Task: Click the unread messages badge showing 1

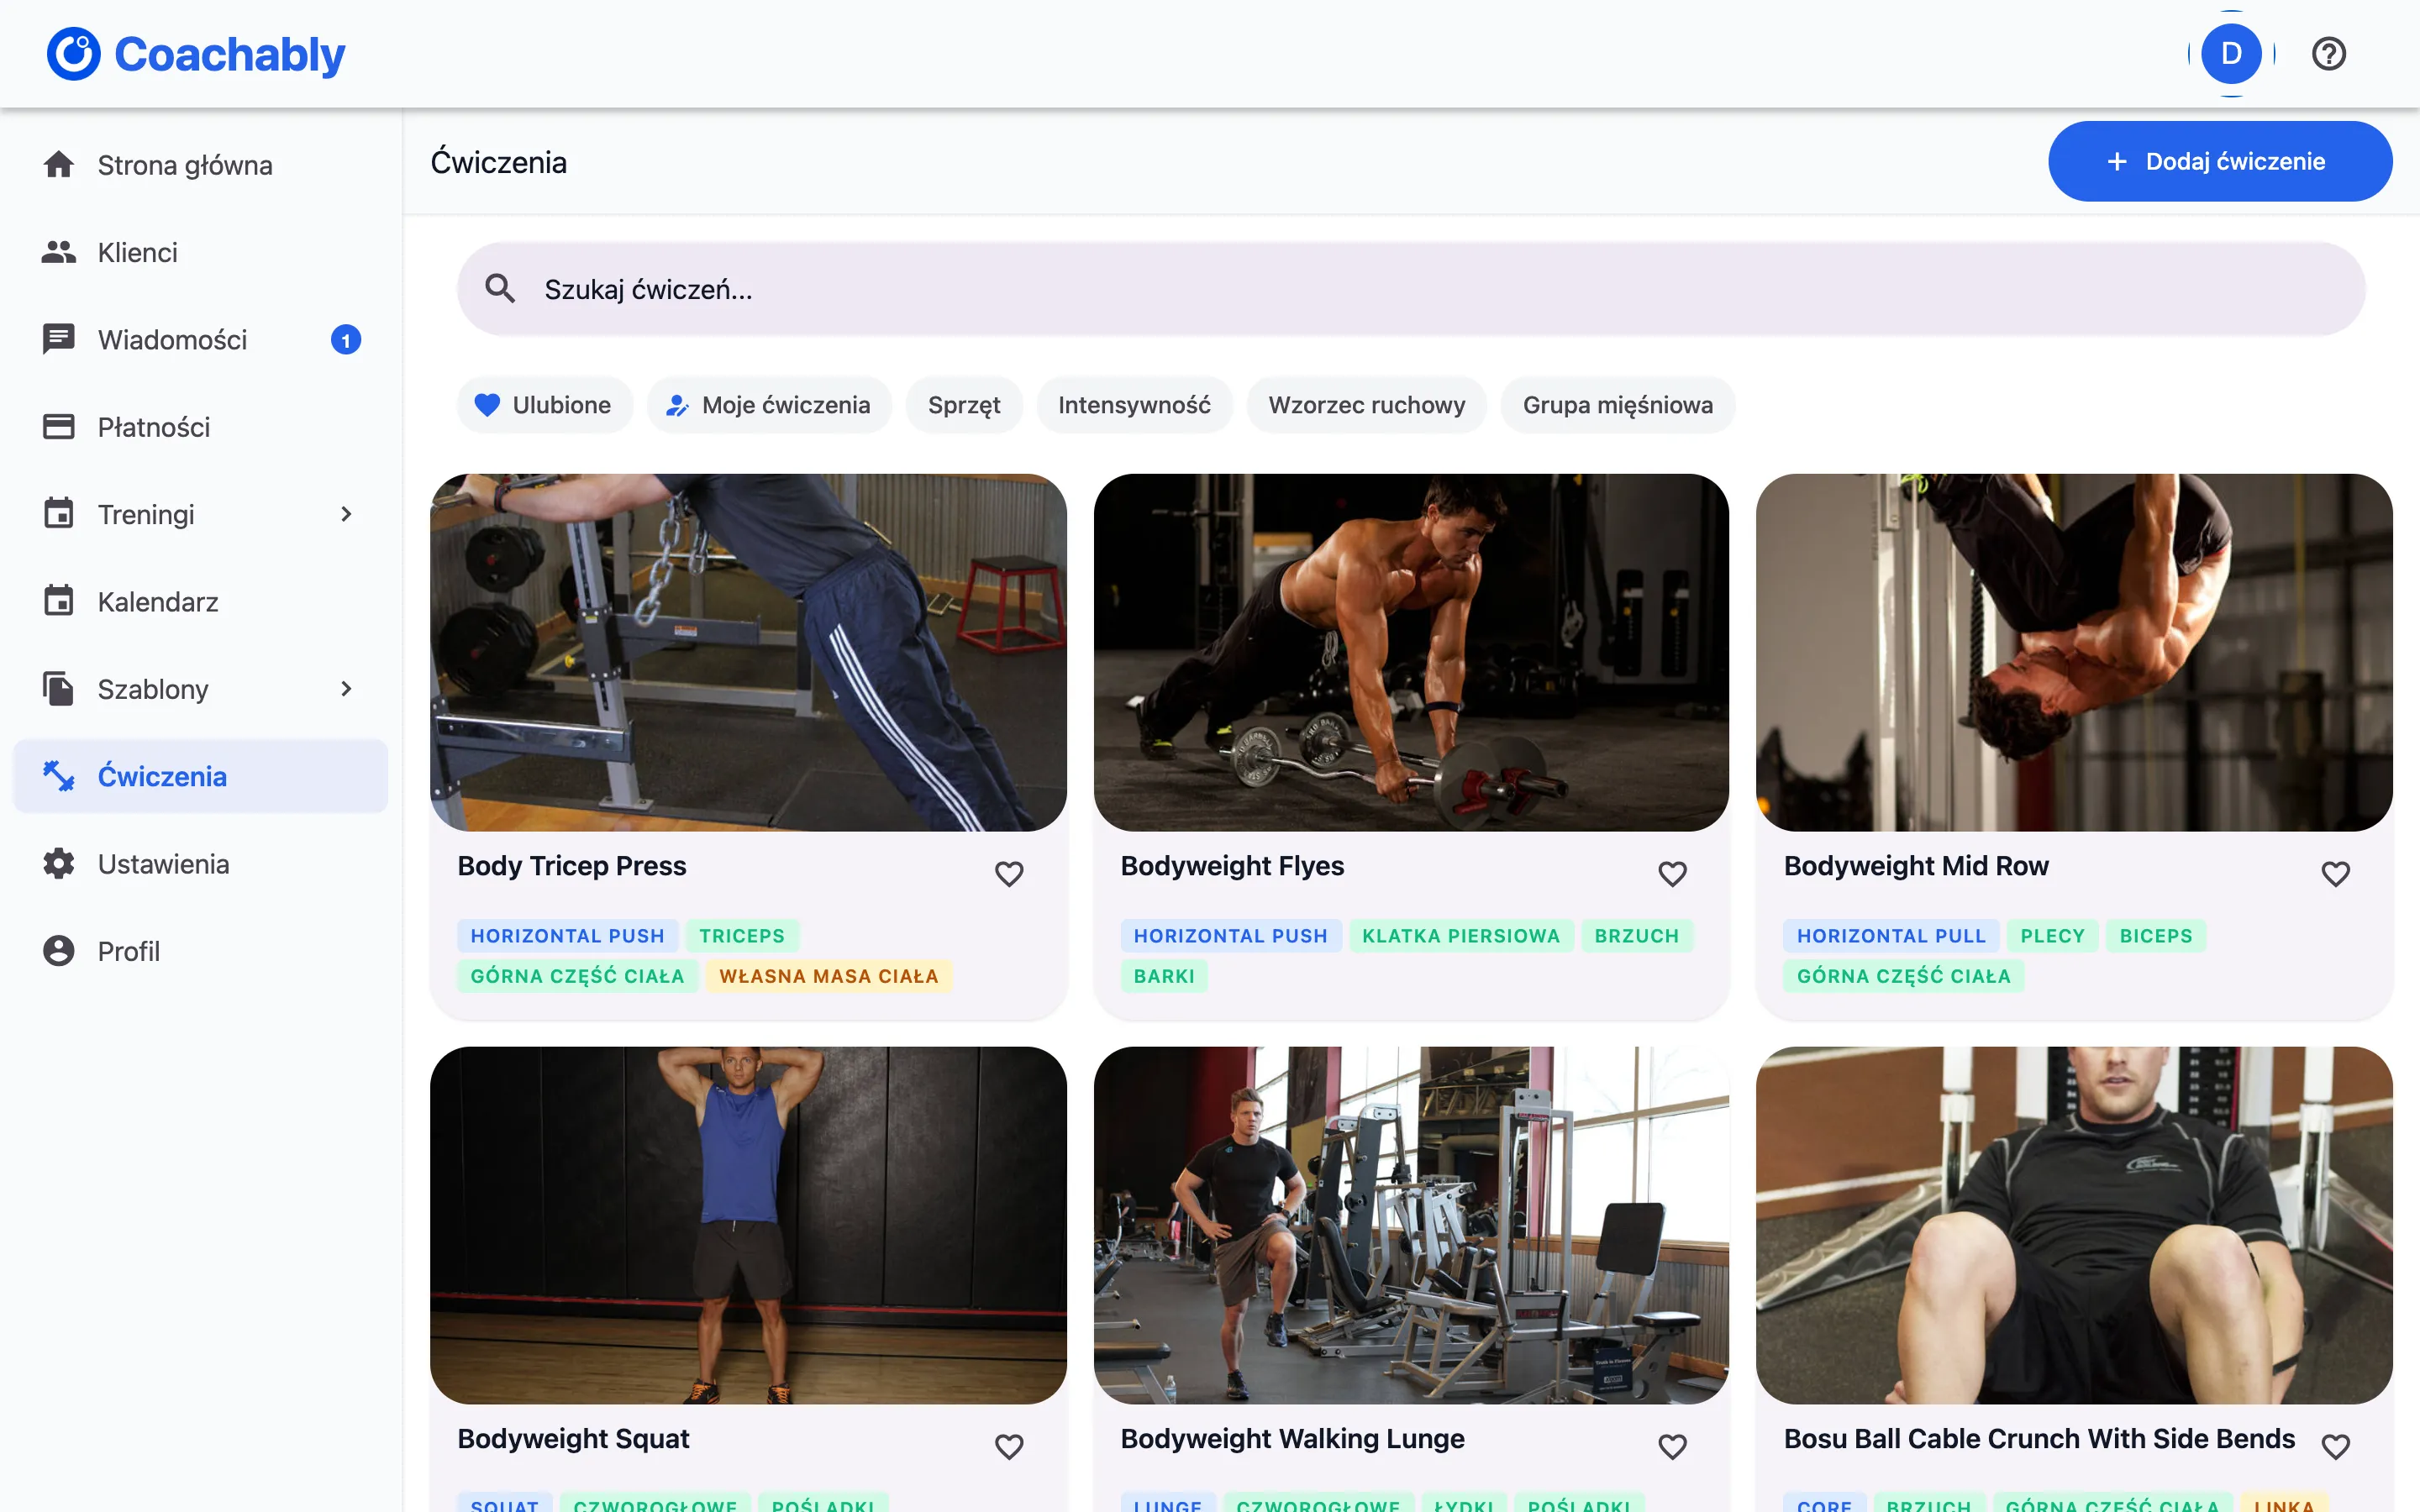Action: point(346,340)
